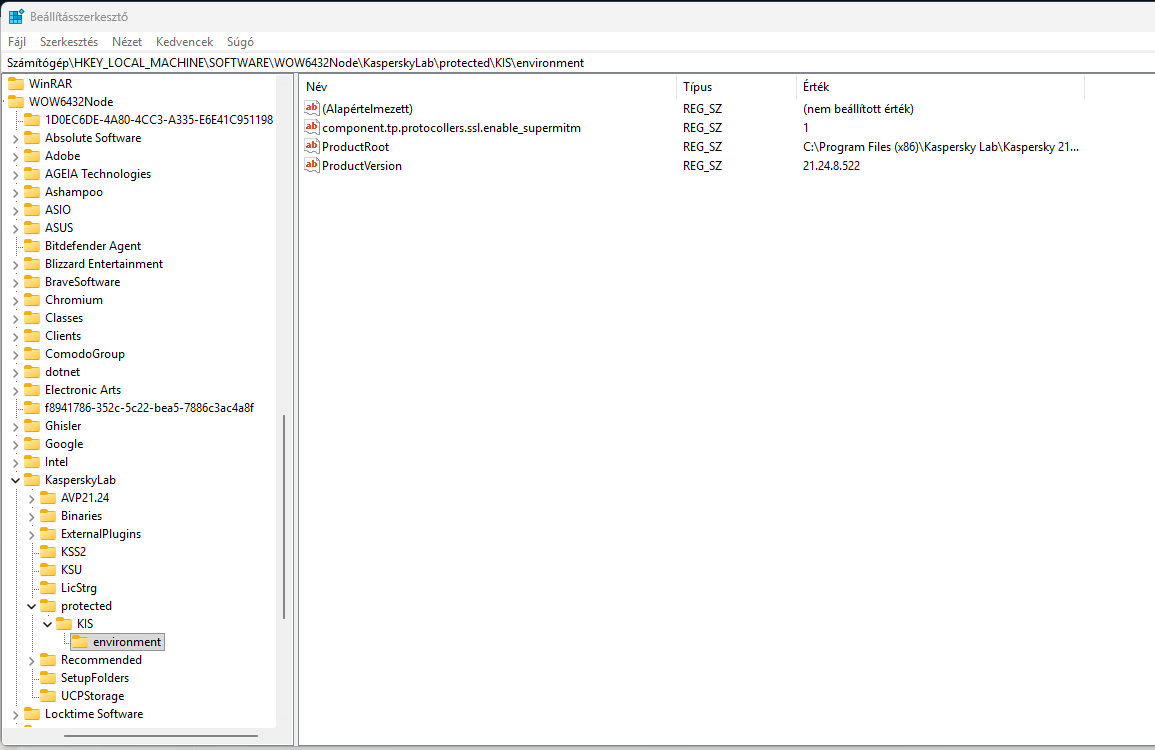The image size is (1155, 750).
Task: Expand the ExternalPlugins tree node
Action: point(32,534)
